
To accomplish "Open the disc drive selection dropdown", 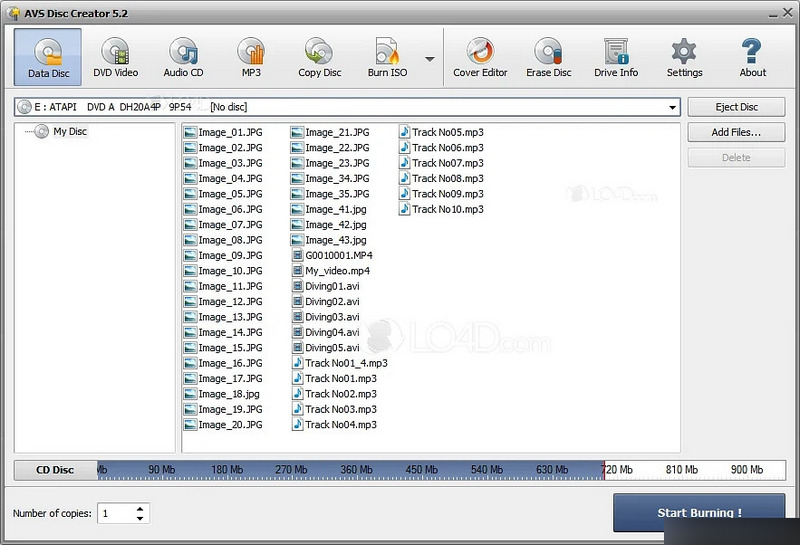I will point(672,107).
